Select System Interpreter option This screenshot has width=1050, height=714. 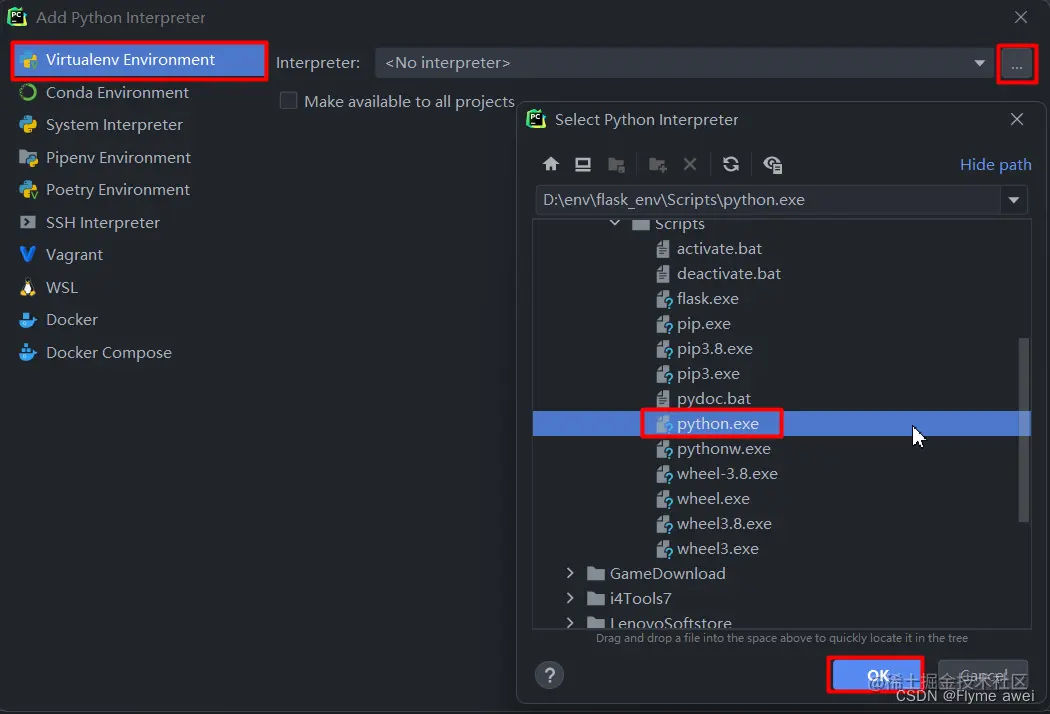[114, 125]
